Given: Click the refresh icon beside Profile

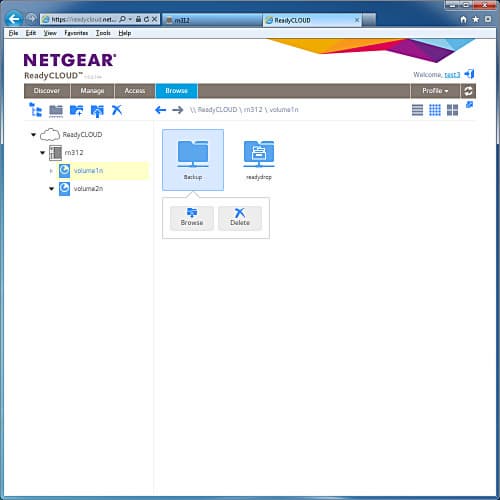Looking at the screenshot, I should click(x=468, y=91).
